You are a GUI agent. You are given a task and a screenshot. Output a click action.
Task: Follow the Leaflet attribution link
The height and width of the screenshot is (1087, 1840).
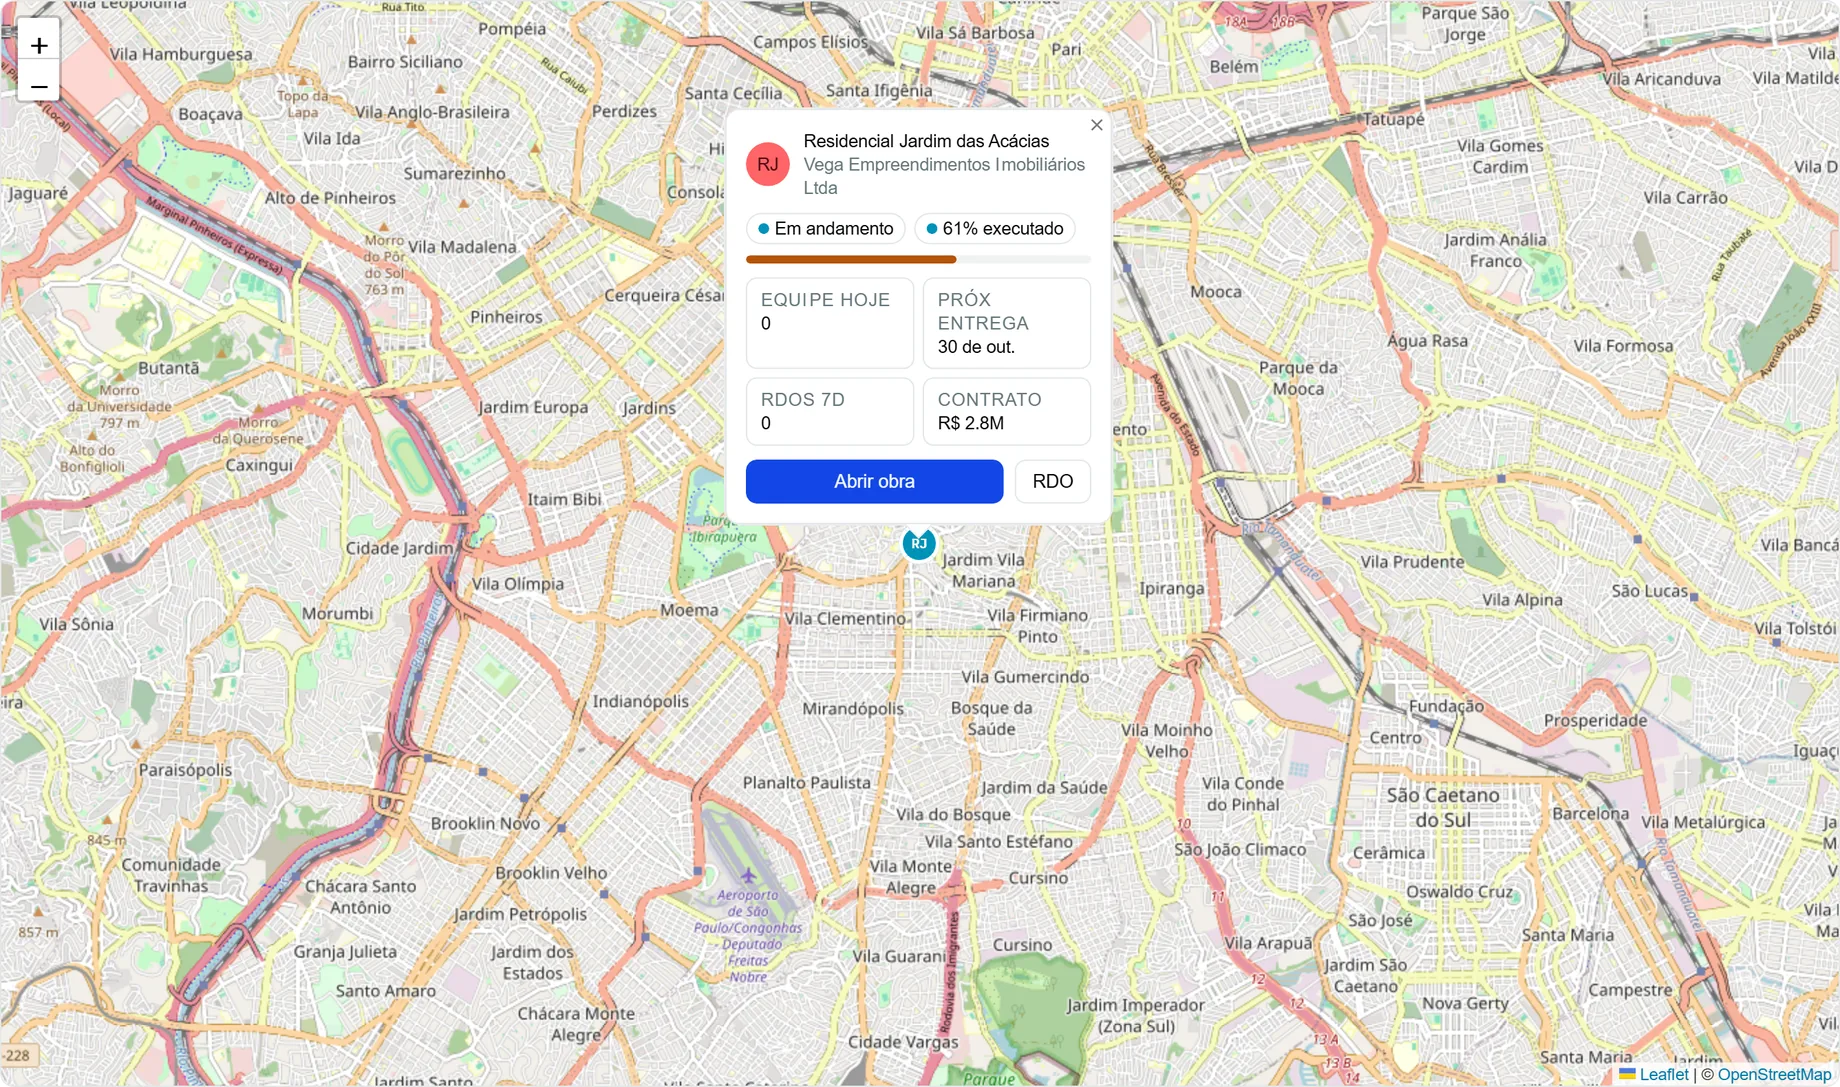1663,1074
